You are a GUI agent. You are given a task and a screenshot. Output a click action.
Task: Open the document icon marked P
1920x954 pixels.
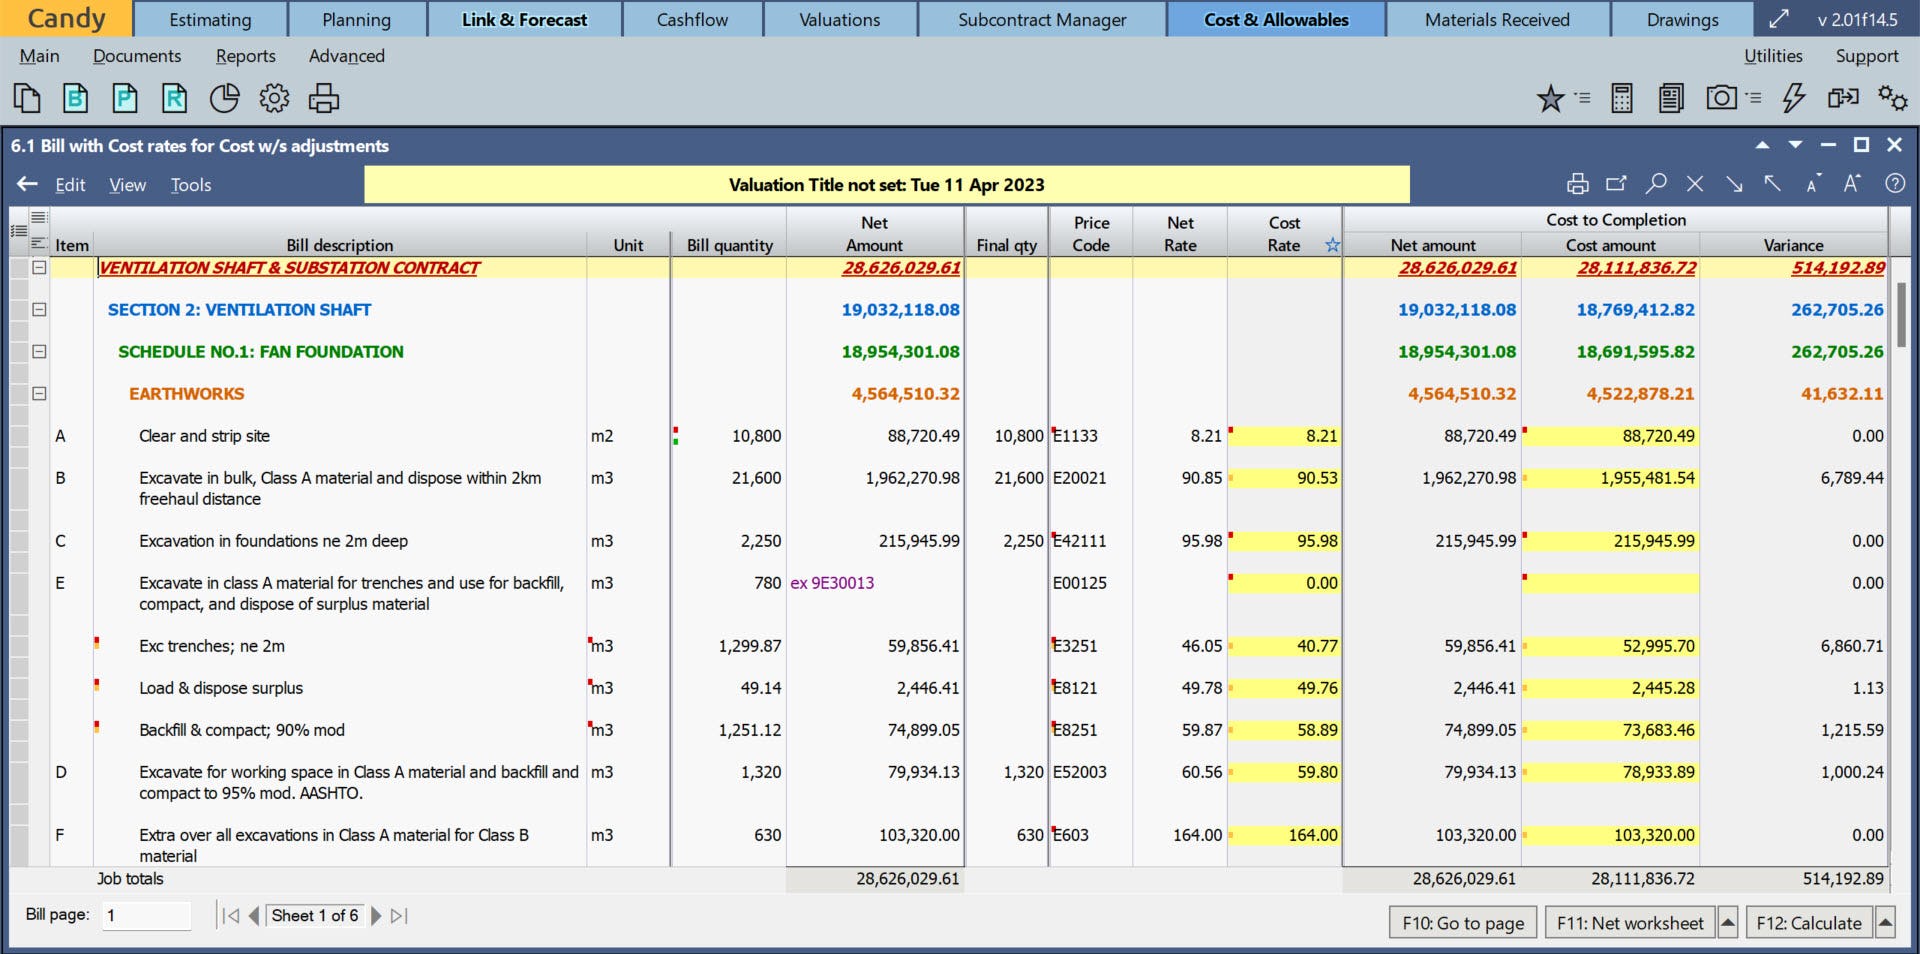pos(125,98)
